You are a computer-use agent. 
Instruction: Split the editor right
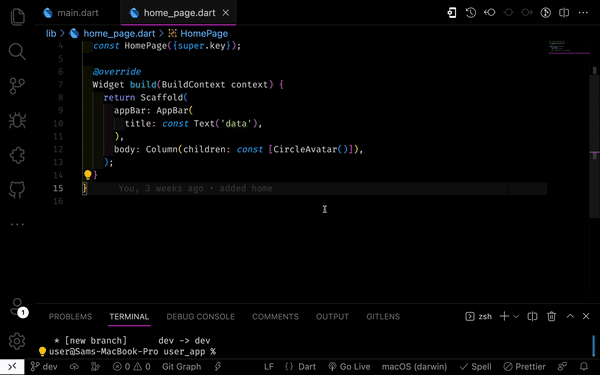tap(564, 13)
